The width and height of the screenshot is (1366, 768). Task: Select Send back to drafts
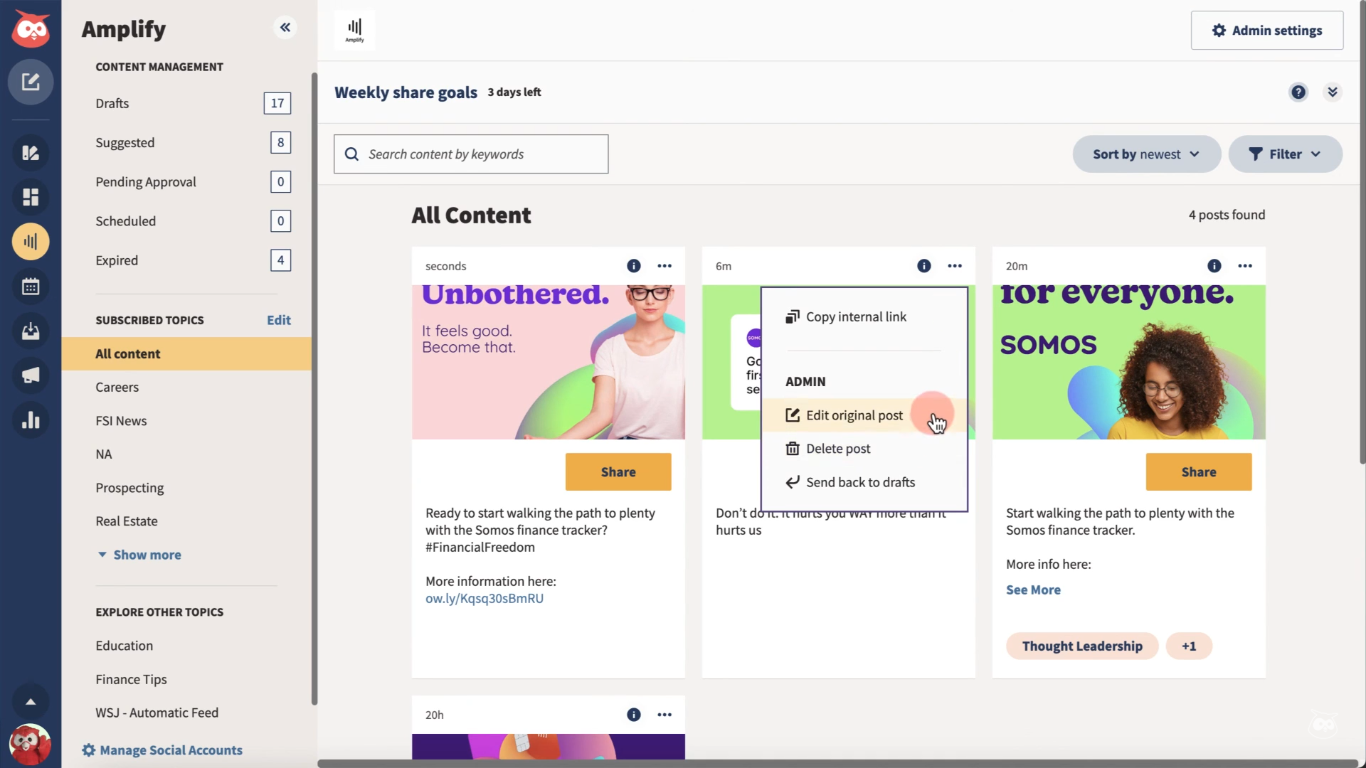864,482
